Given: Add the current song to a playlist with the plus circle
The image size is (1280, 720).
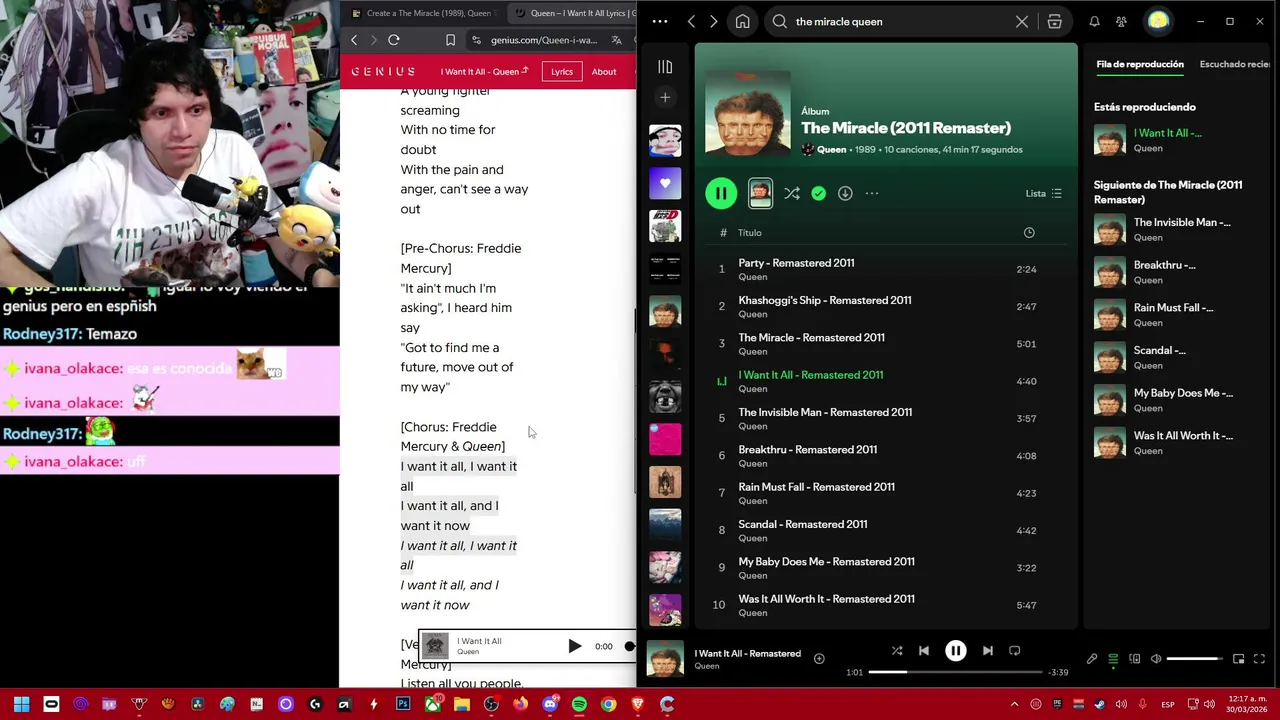Looking at the screenshot, I should click(819, 658).
